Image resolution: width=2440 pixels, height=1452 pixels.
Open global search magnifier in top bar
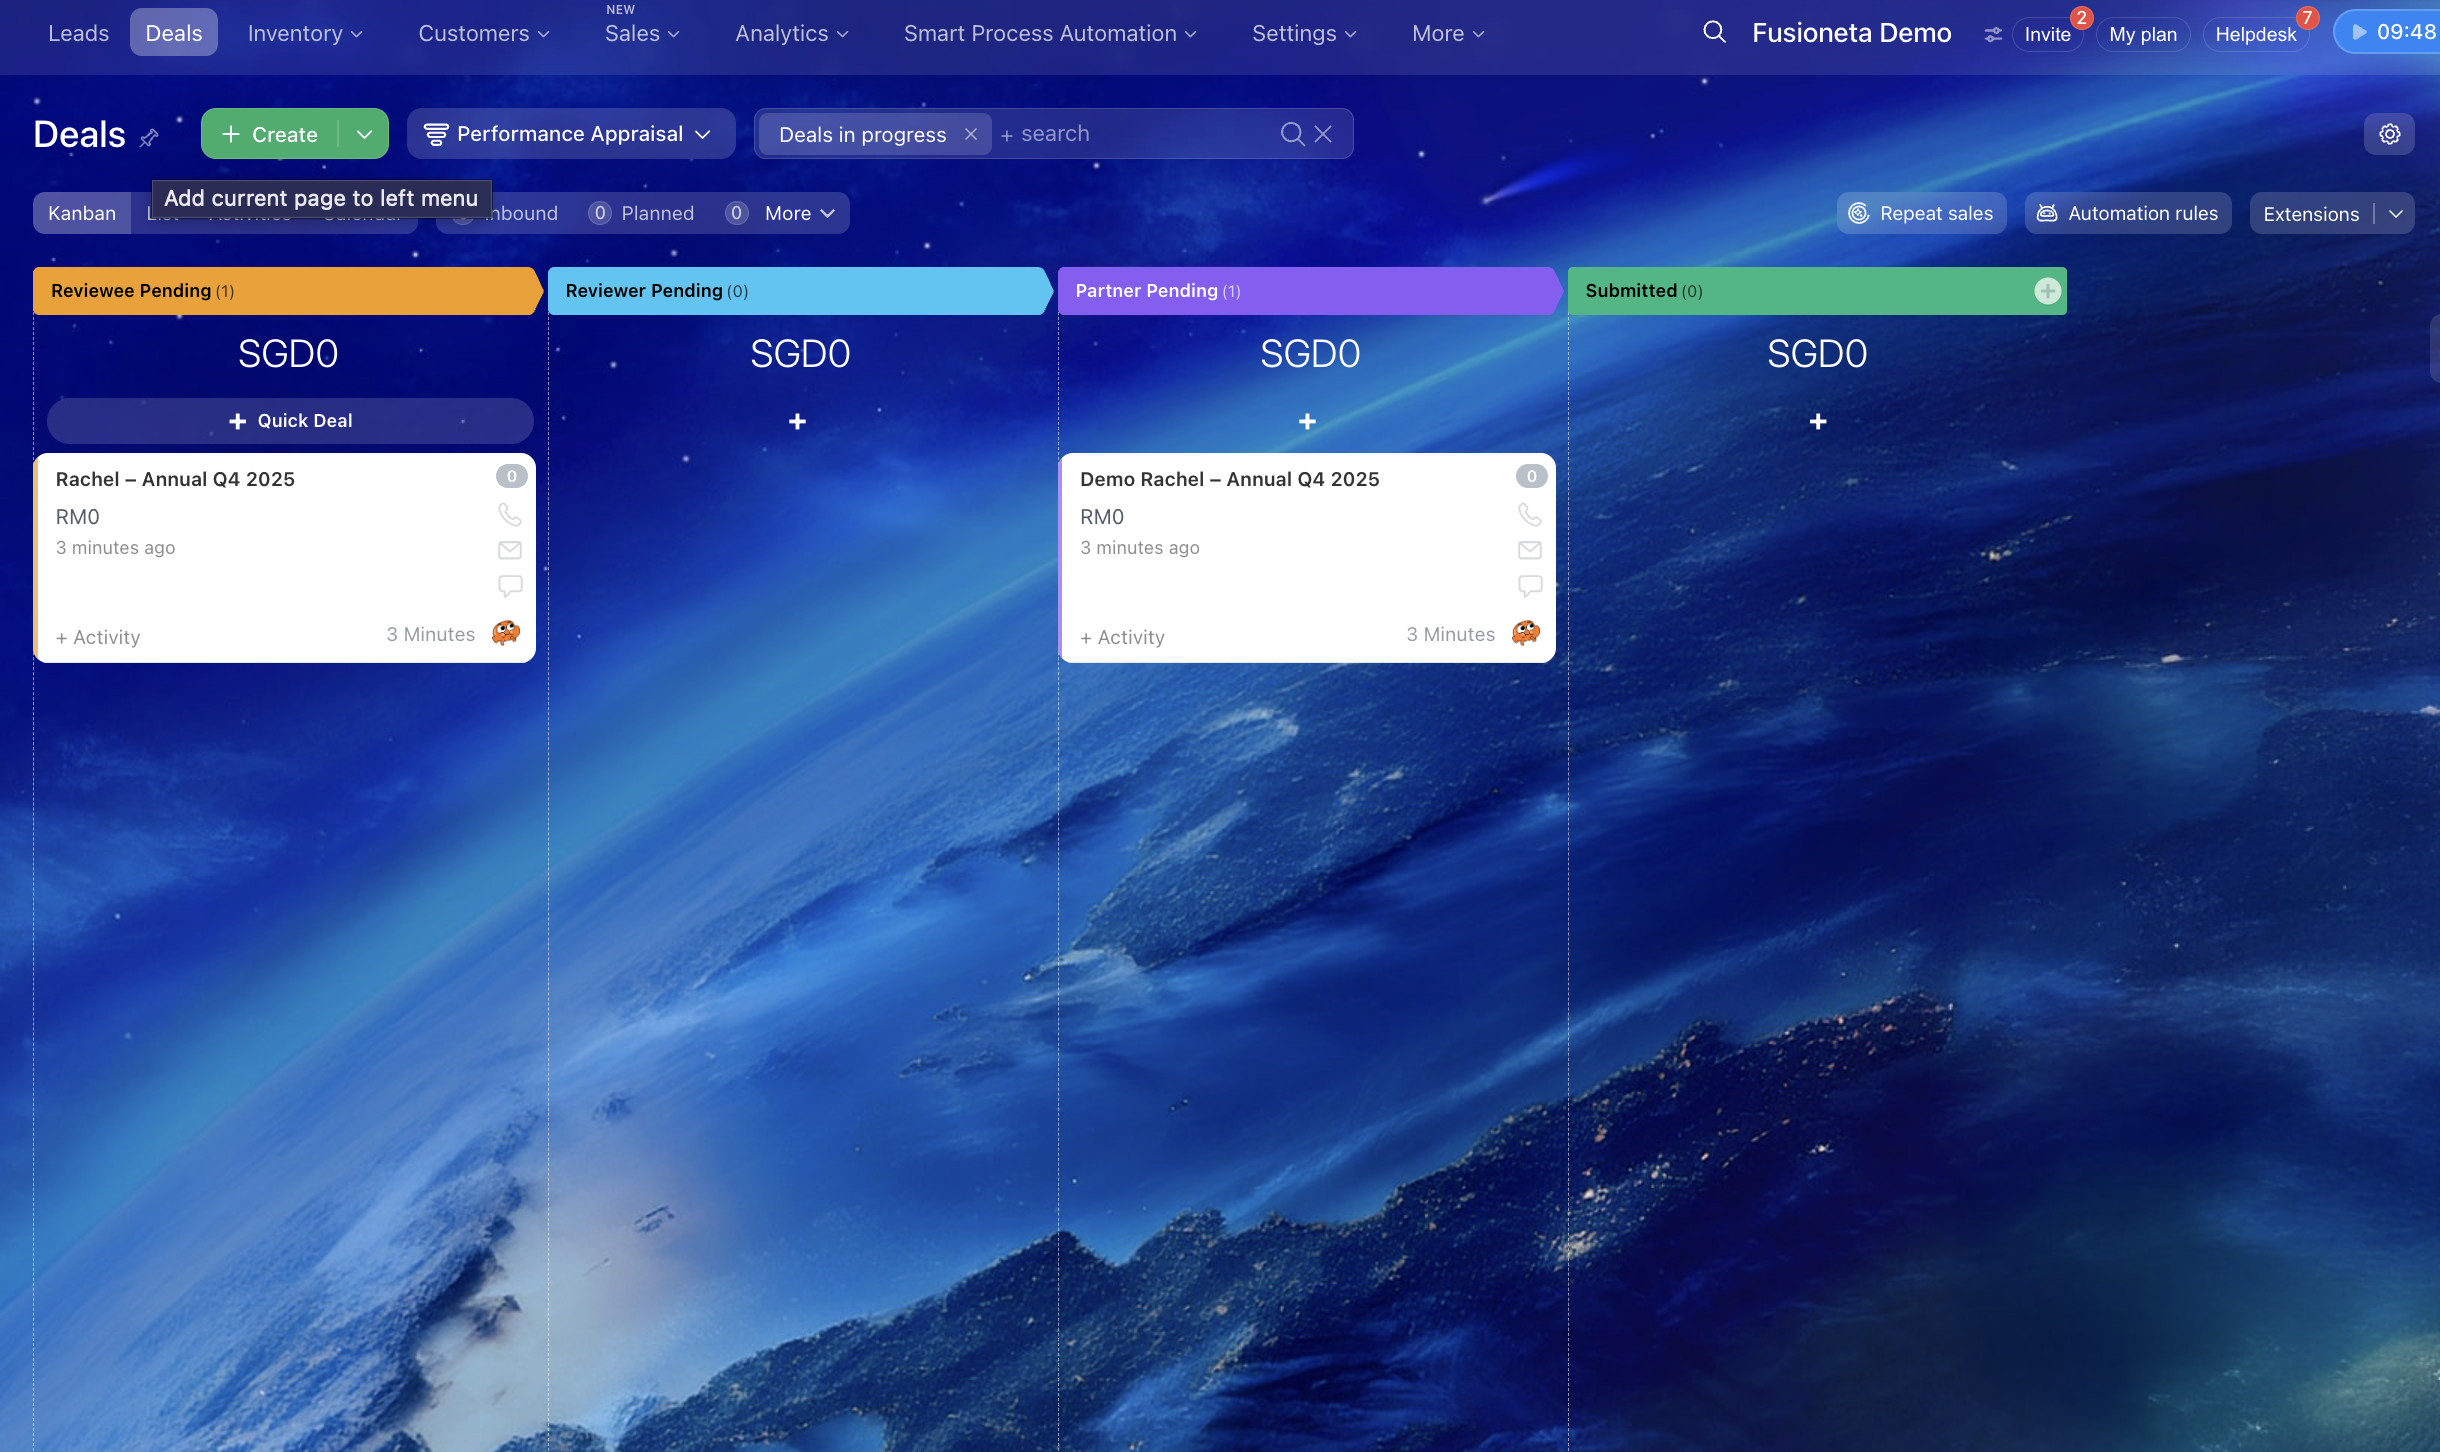click(x=1714, y=32)
